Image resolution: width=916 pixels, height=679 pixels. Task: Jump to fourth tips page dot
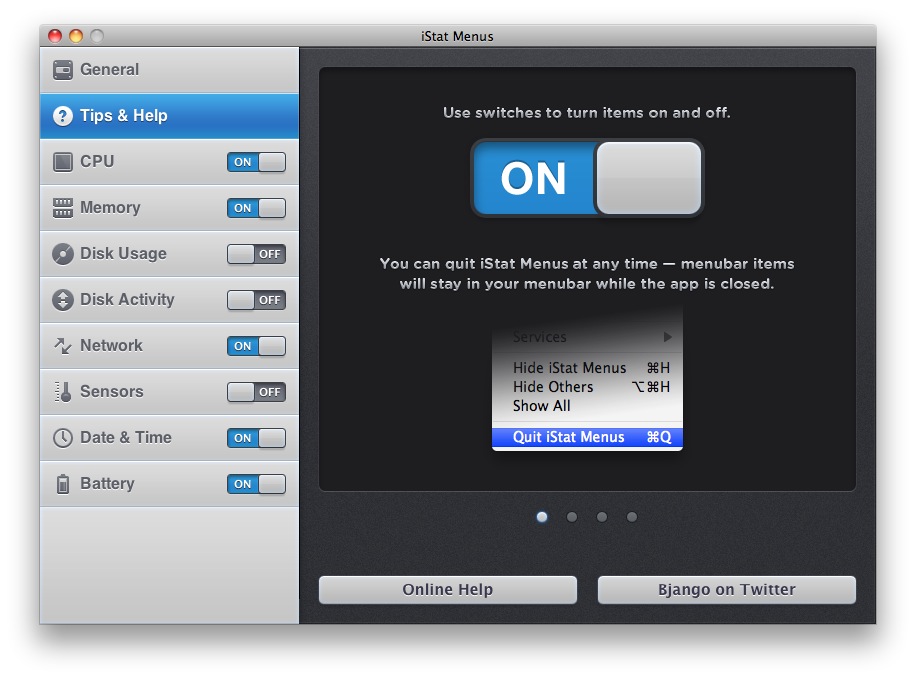(x=632, y=517)
